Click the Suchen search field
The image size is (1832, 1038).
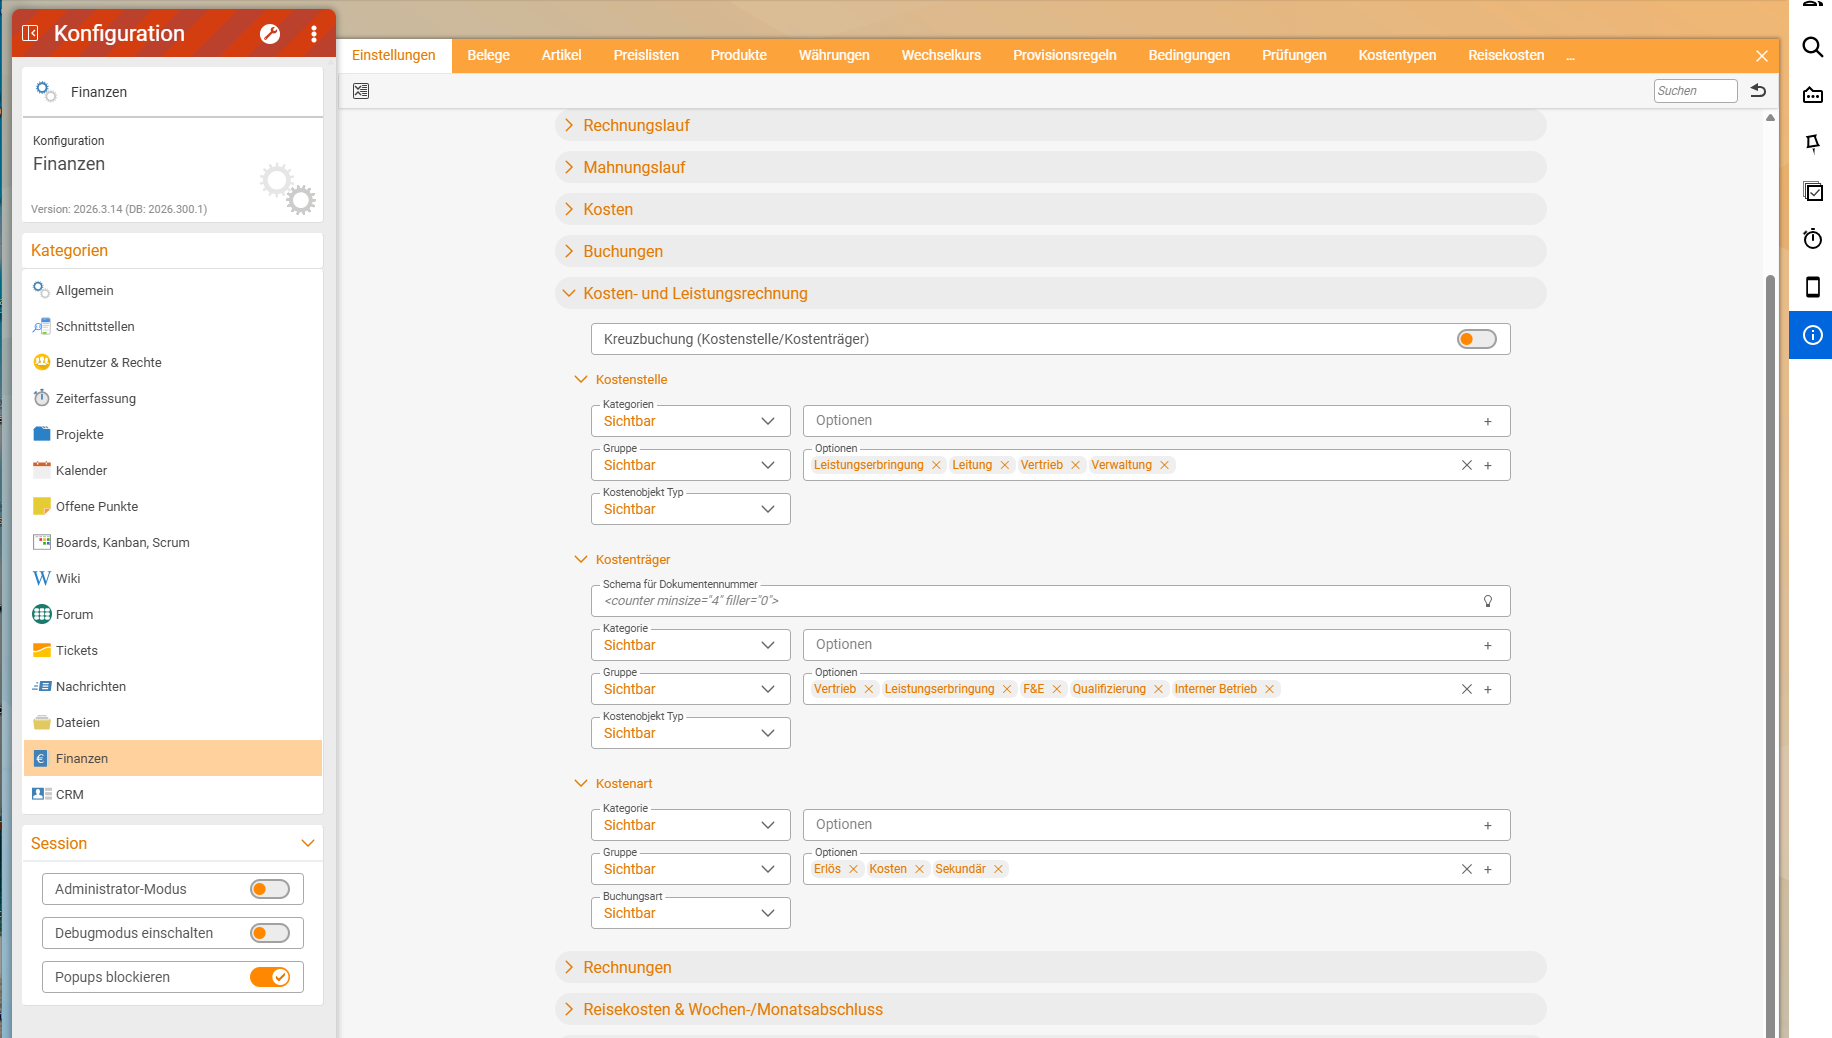(1695, 91)
